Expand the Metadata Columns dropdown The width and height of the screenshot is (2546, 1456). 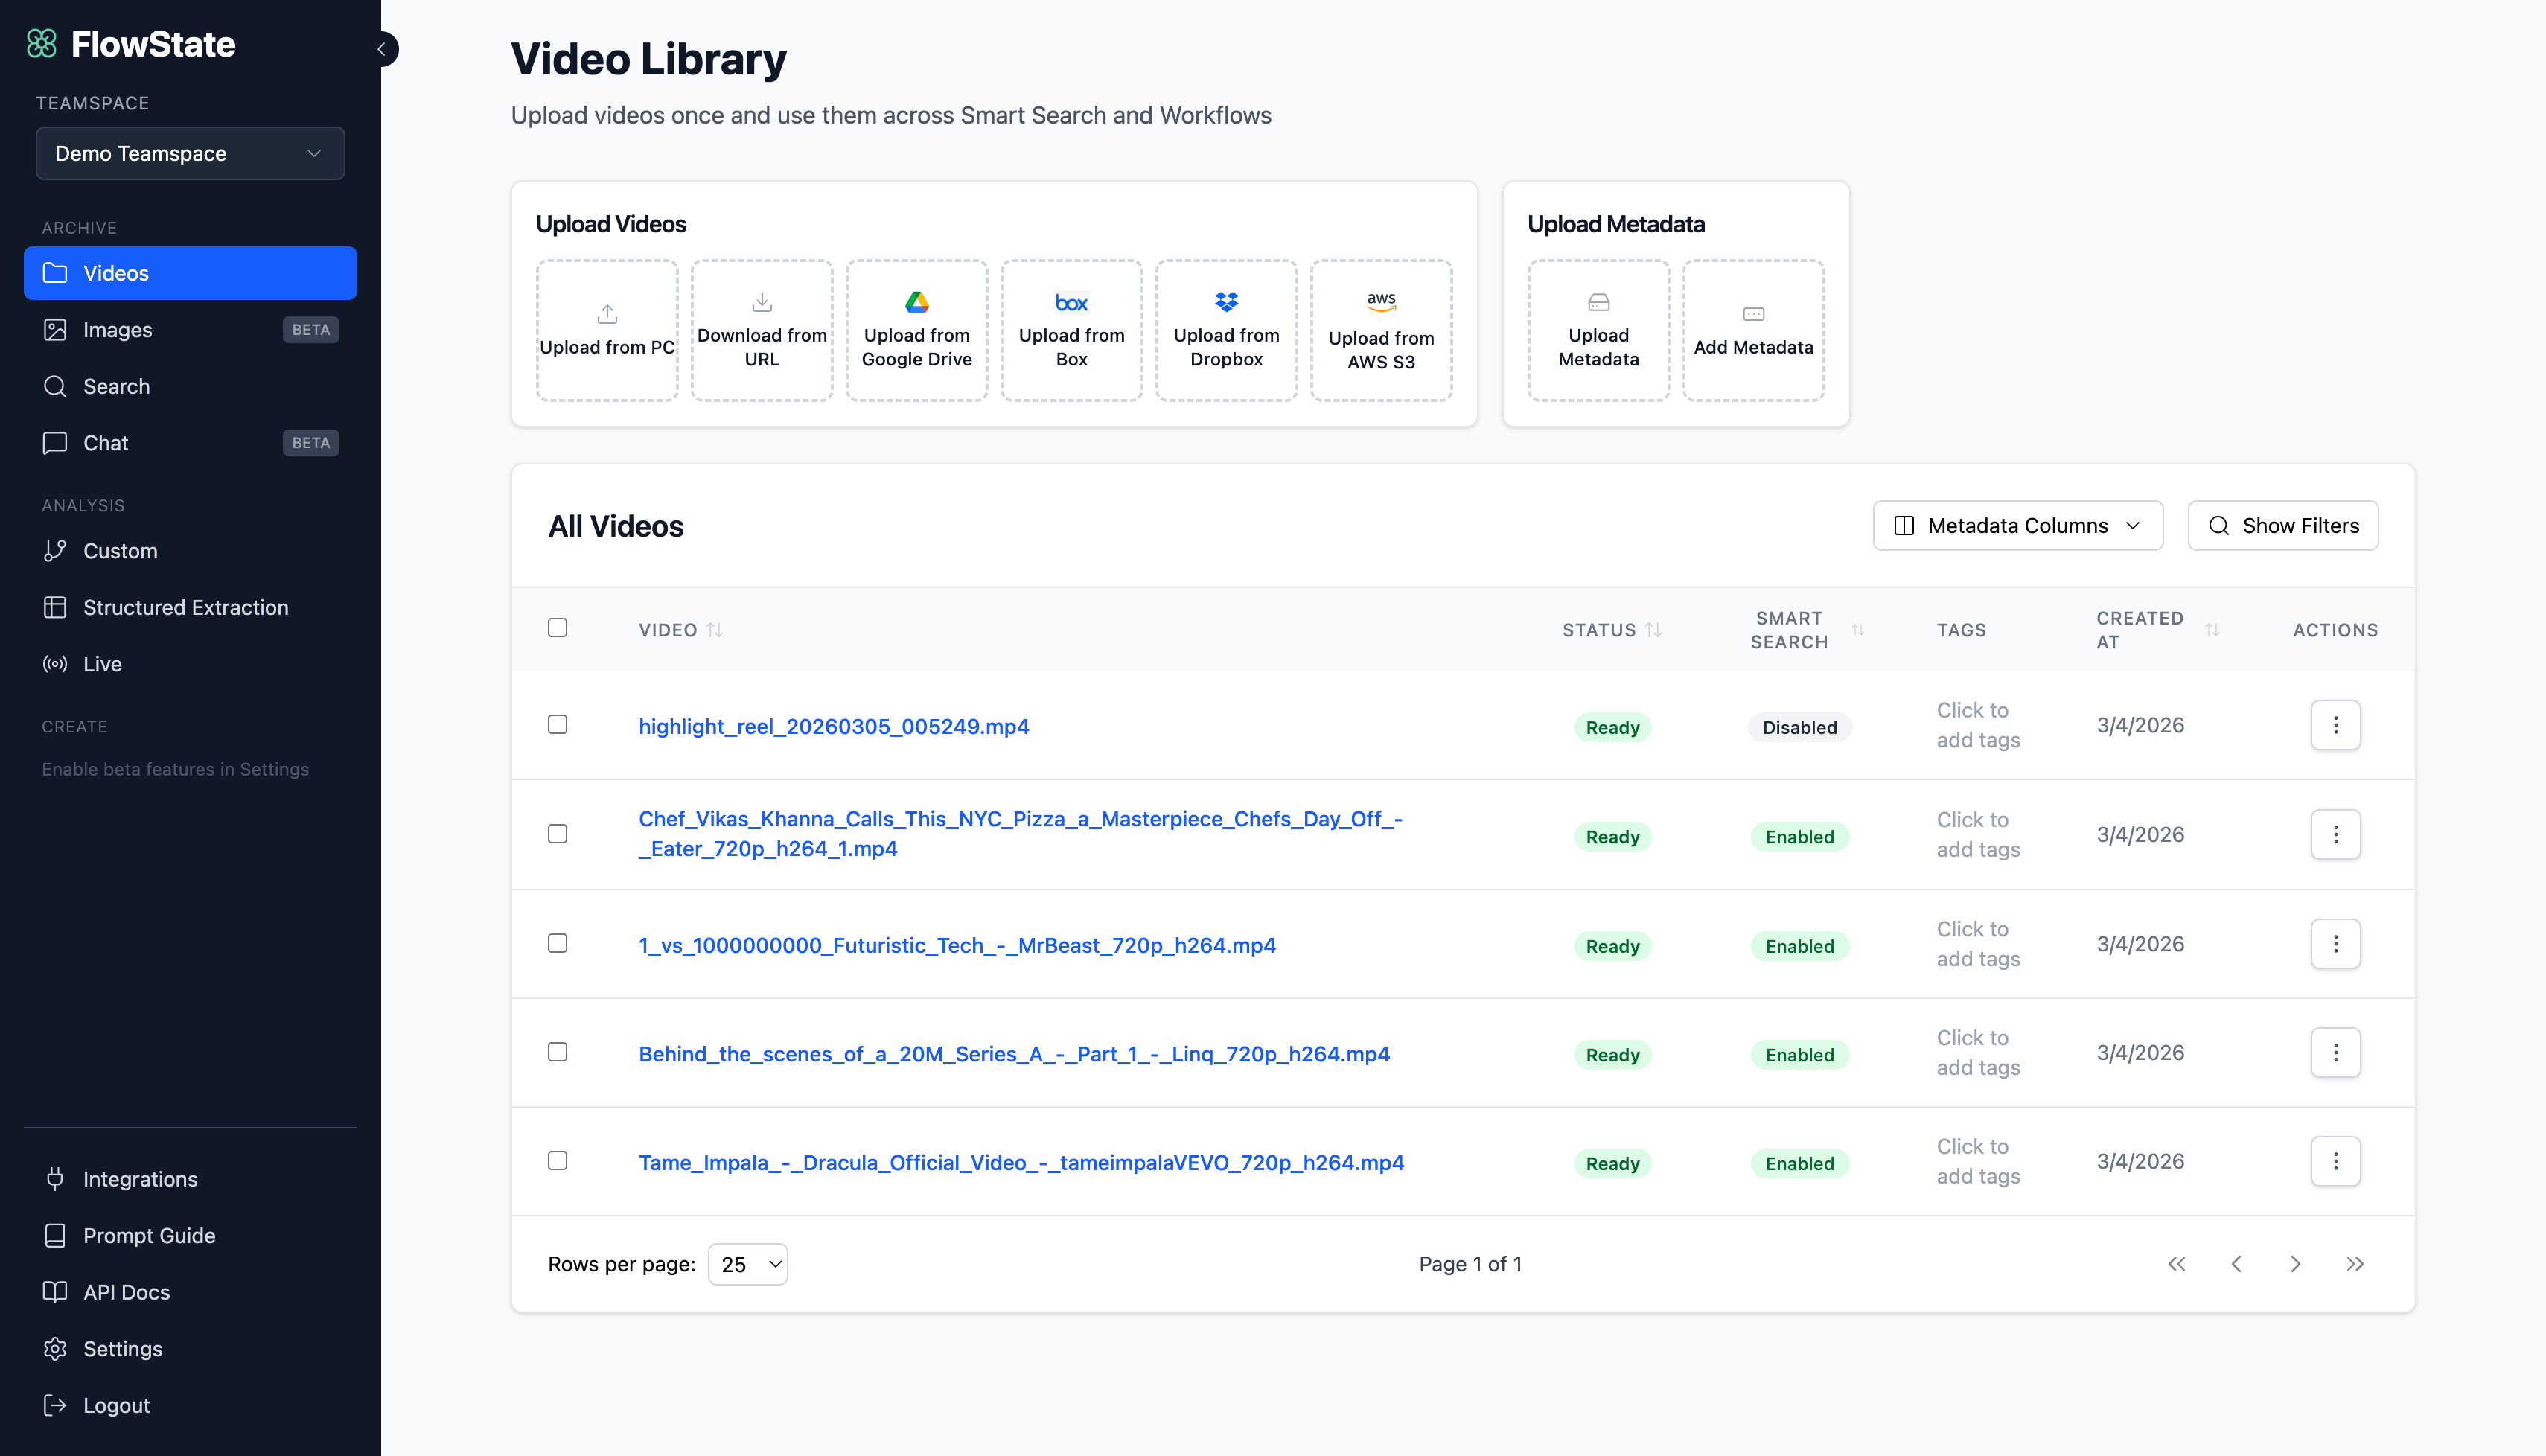[x=2018, y=525]
